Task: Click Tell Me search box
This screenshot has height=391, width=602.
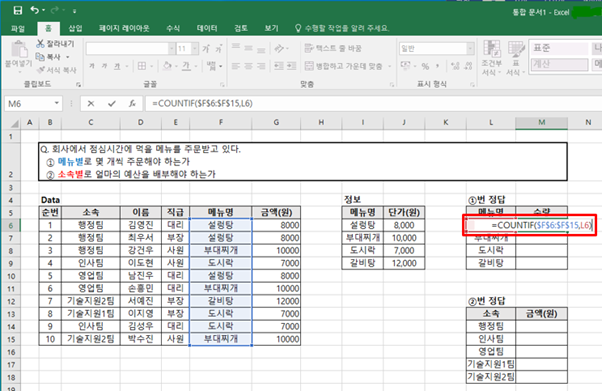Action: tap(342, 28)
